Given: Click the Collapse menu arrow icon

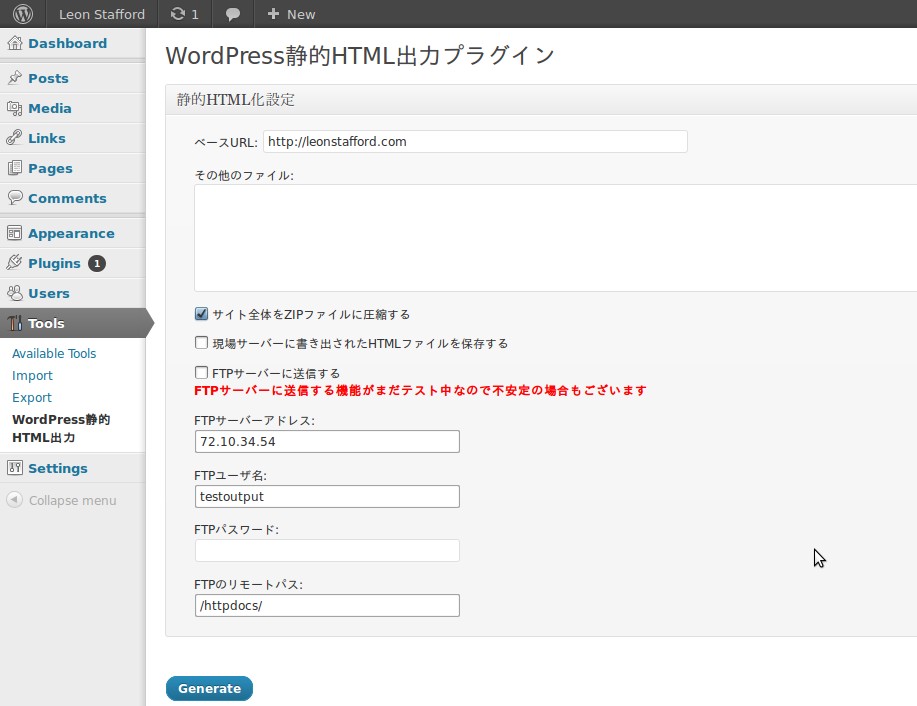Looking at the screenshot, I should tap(15, 500).
